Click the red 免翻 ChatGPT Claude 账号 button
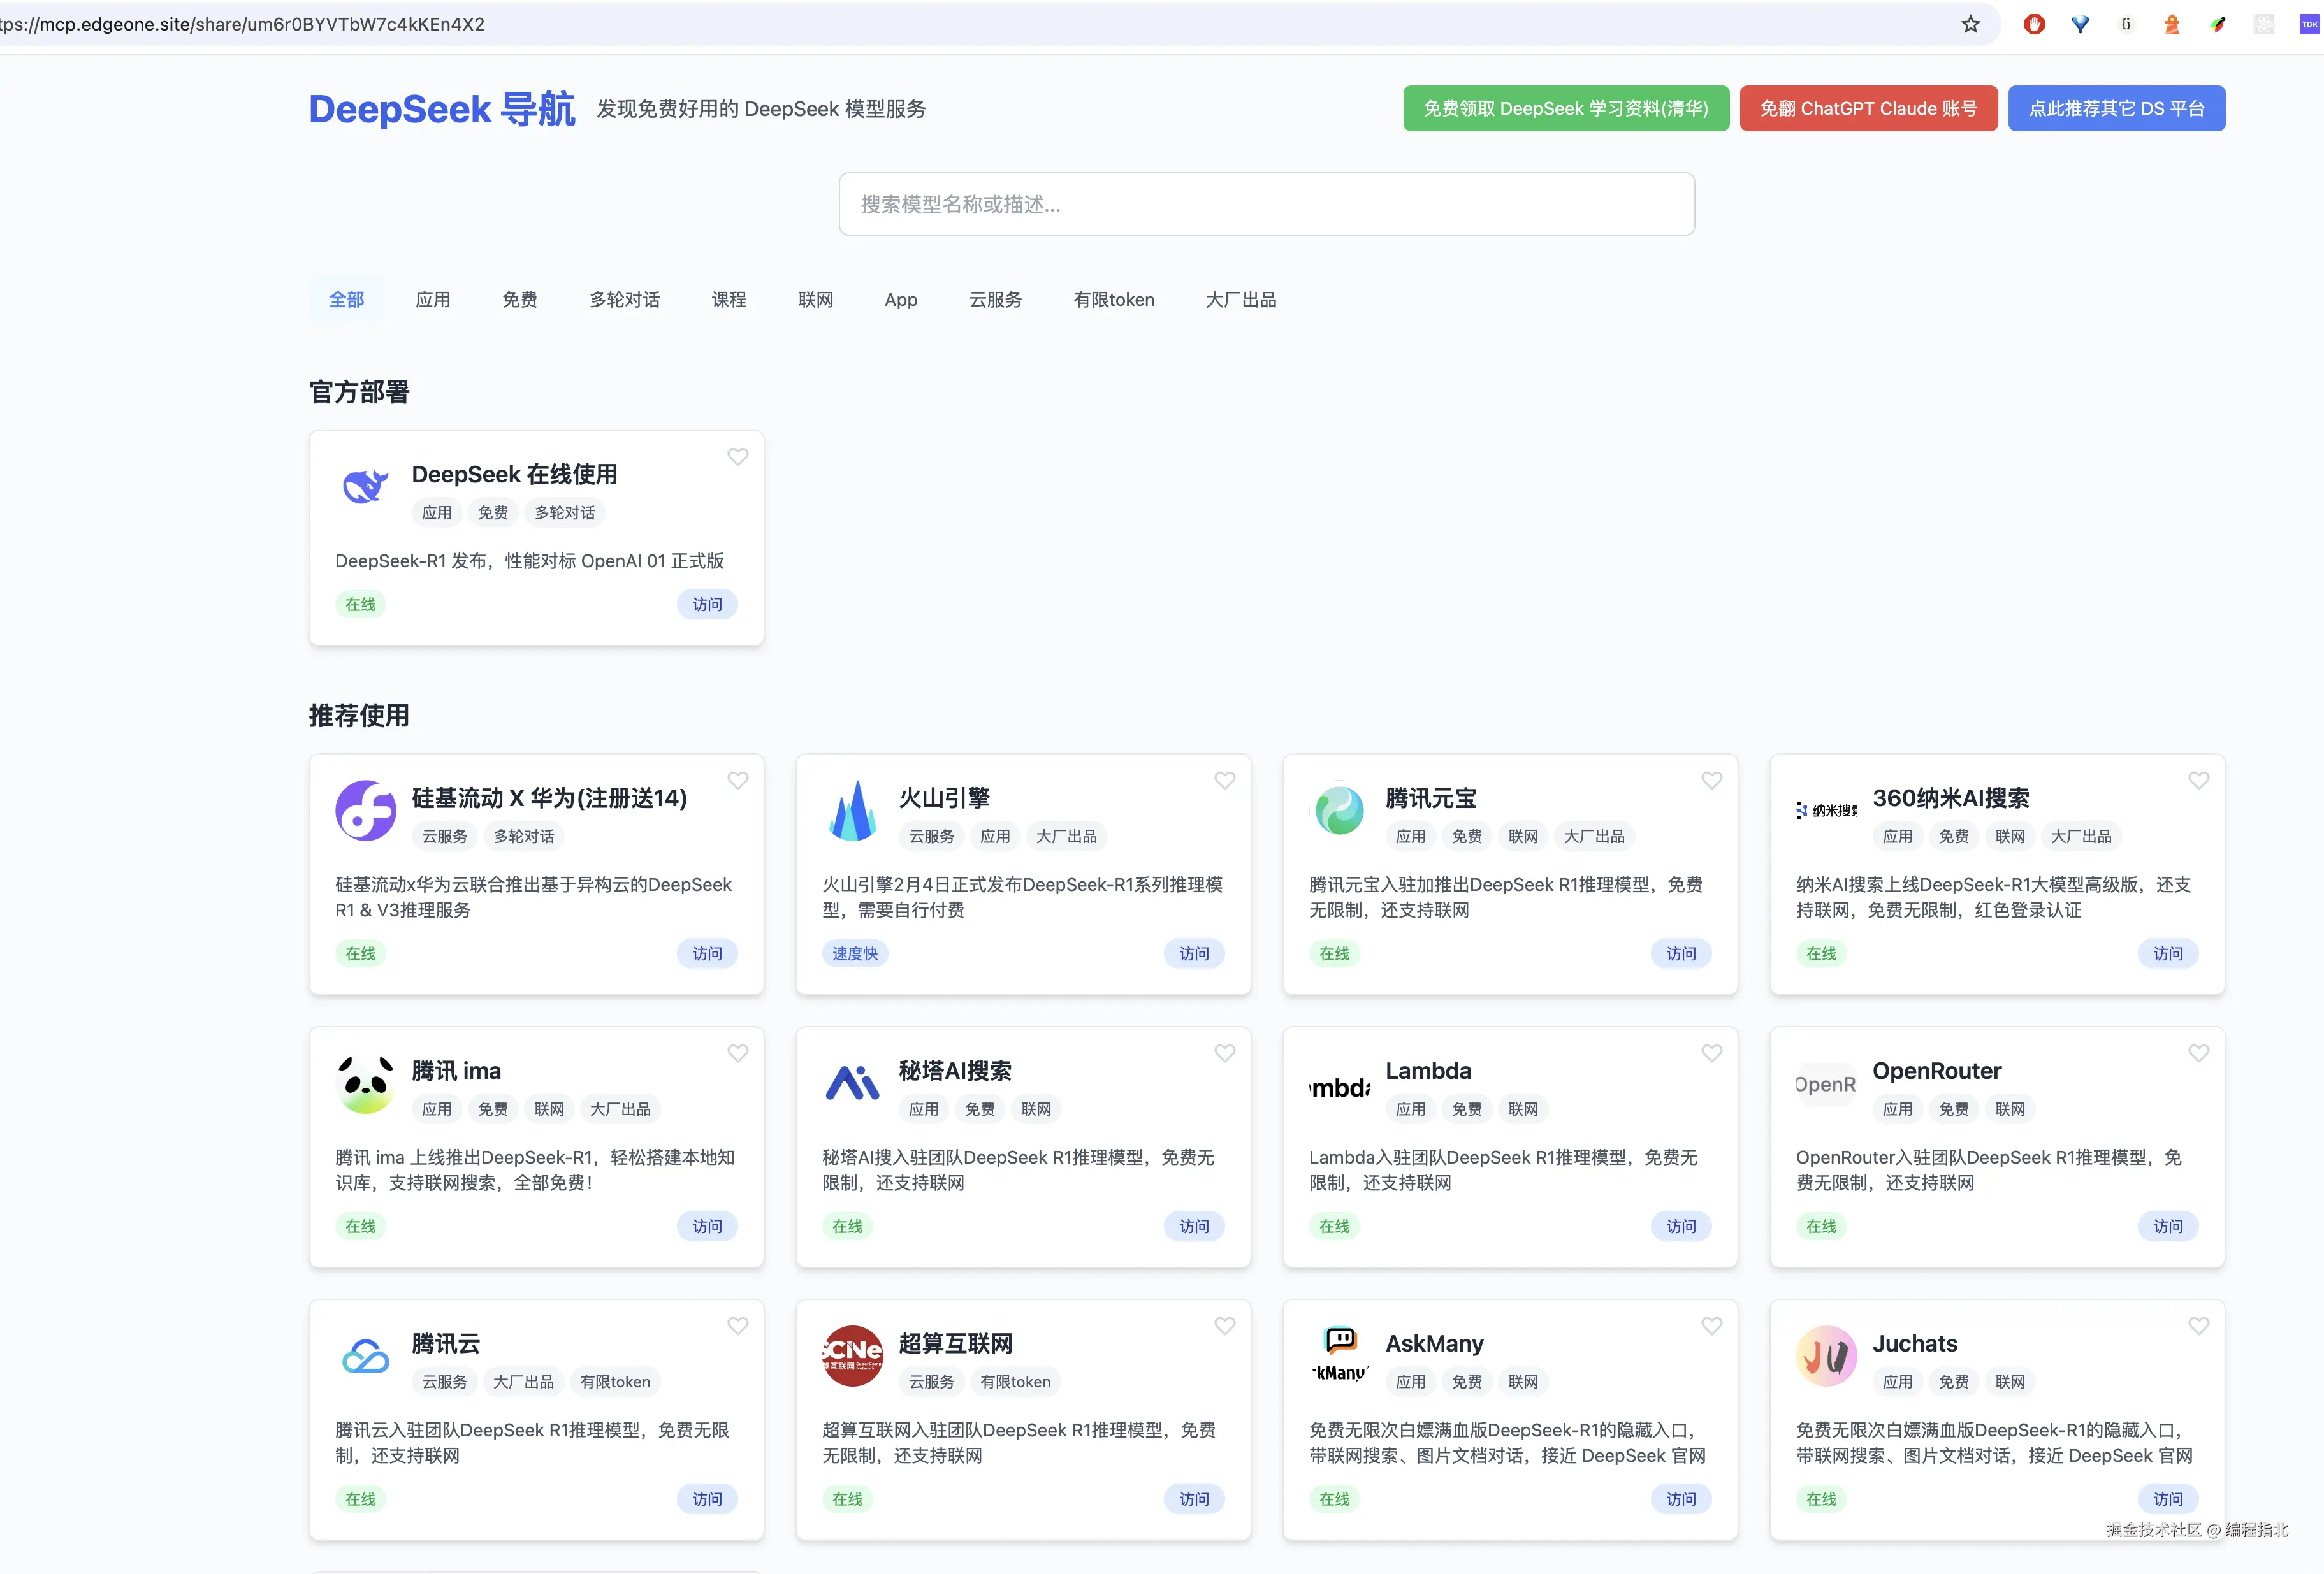Viewport: 2324px width, 1574px height. click(x=1868, y=108)
